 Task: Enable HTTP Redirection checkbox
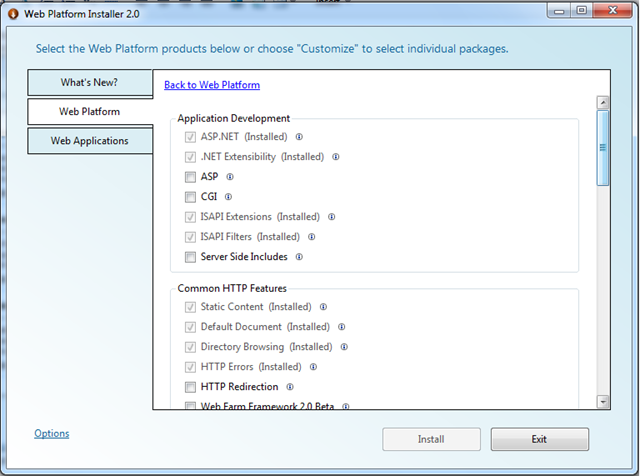(190, 387)
